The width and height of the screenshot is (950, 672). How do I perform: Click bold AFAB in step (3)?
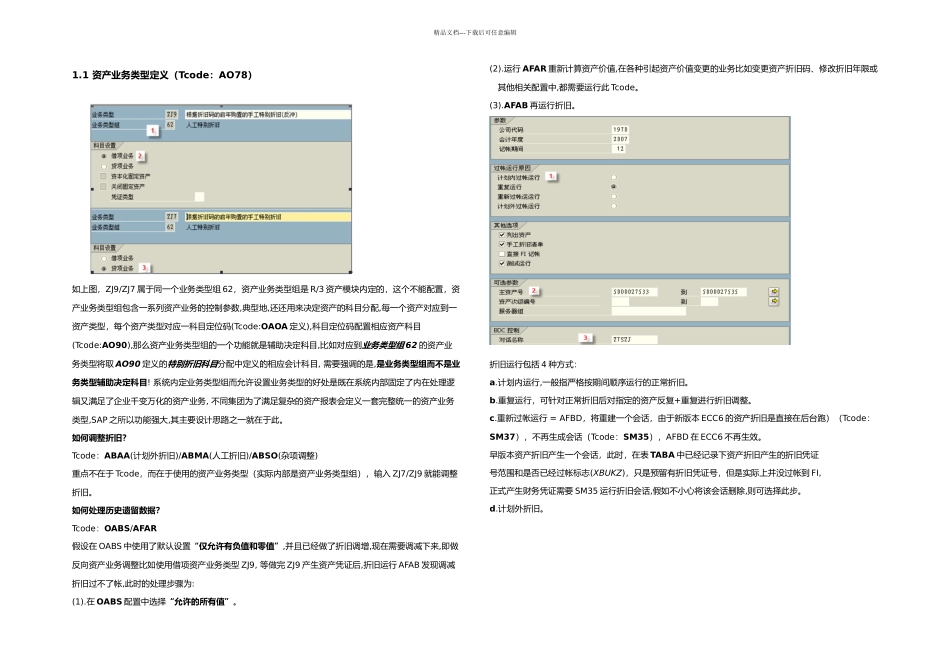tap(516, 105)
